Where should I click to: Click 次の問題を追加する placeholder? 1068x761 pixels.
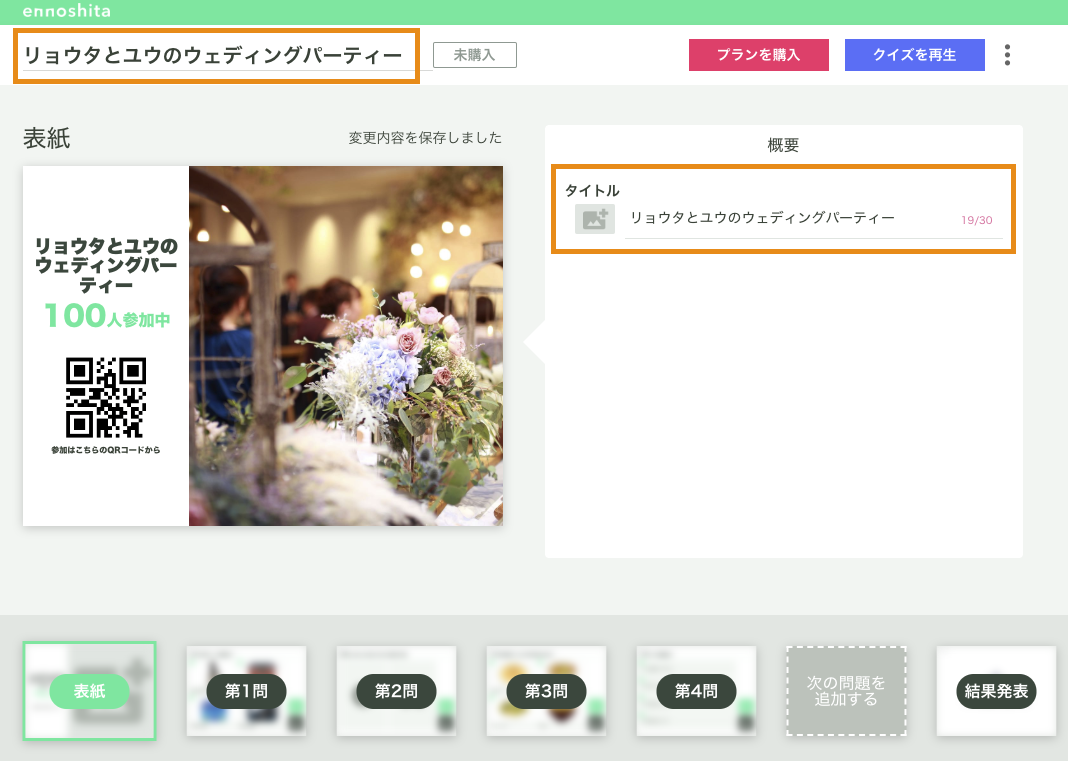click(x=846, y=691)
